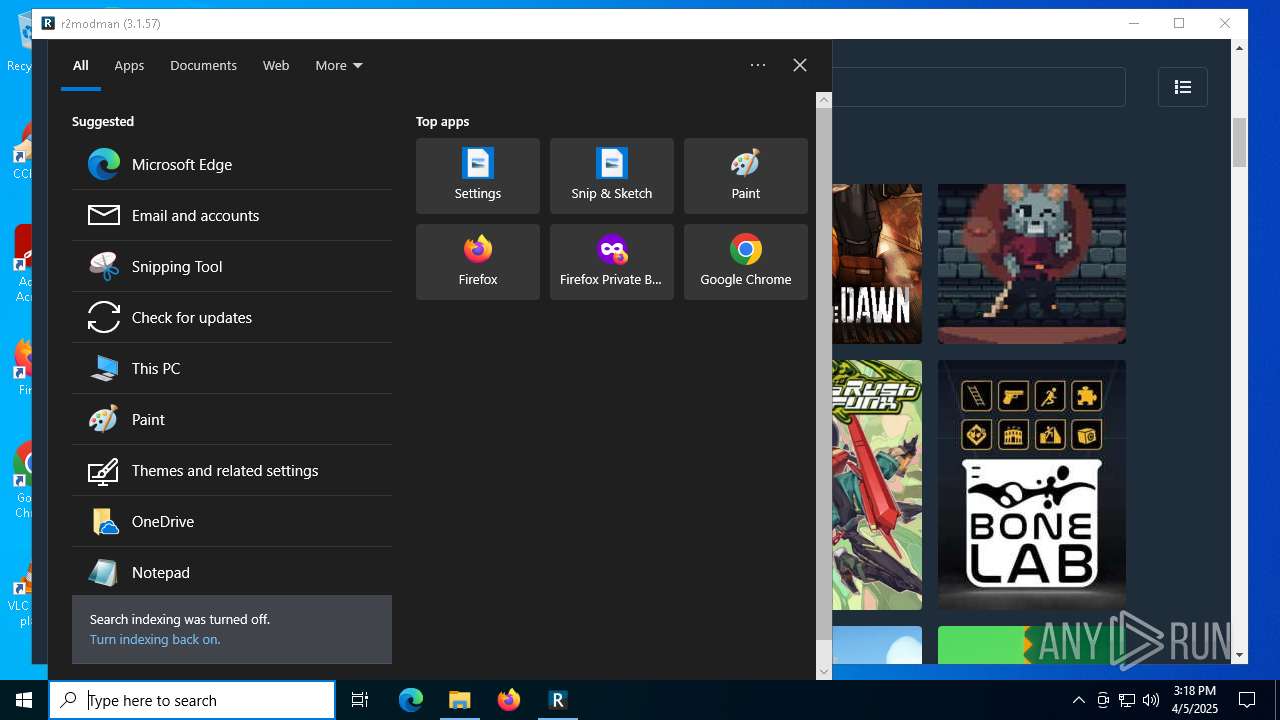The width and height of the screenshot is (1280, 720).
Task: Select the Rush Punk game thumbnail
Action: click(x=877, y=485)
